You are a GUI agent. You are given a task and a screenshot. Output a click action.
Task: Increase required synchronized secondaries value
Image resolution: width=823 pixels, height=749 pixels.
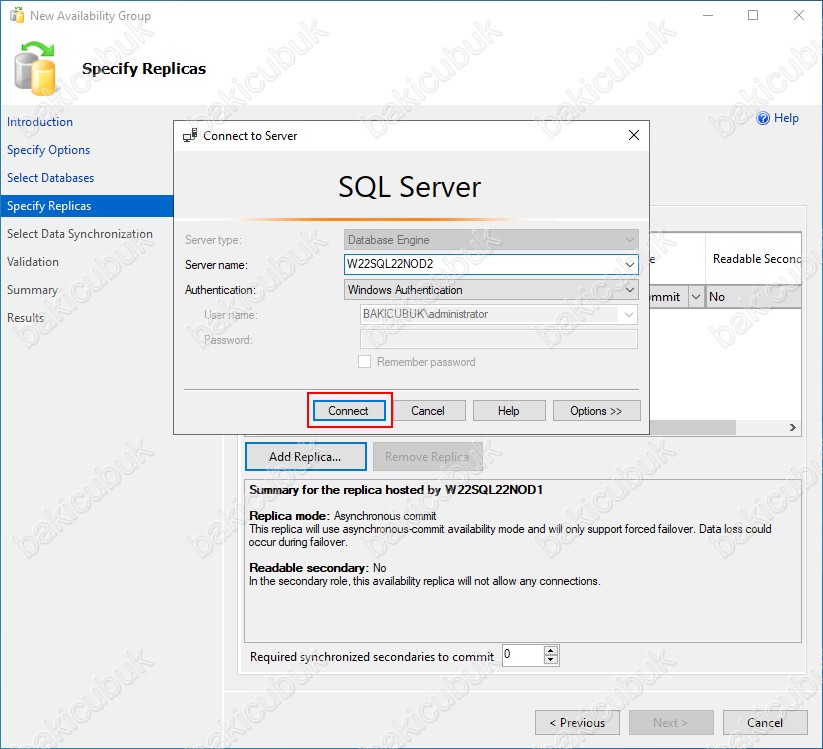tap(551, 651)
